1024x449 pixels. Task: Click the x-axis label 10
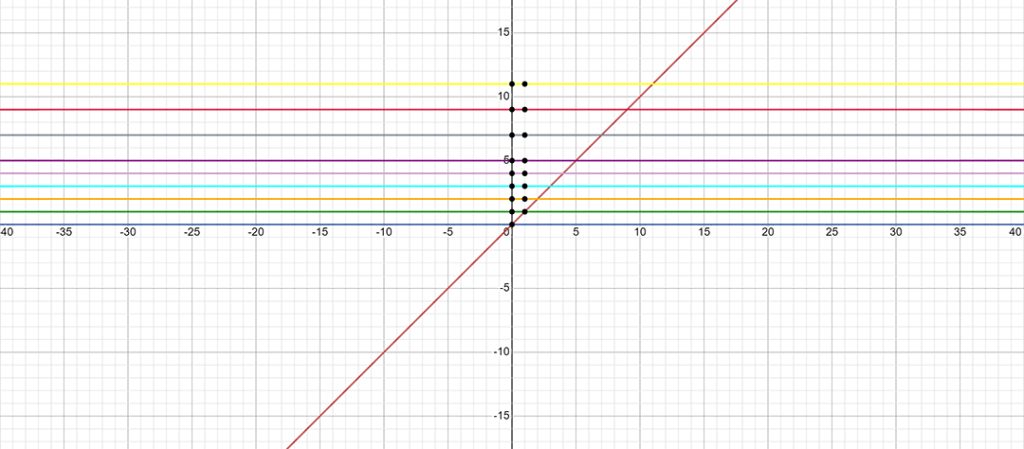pos(640,232)
